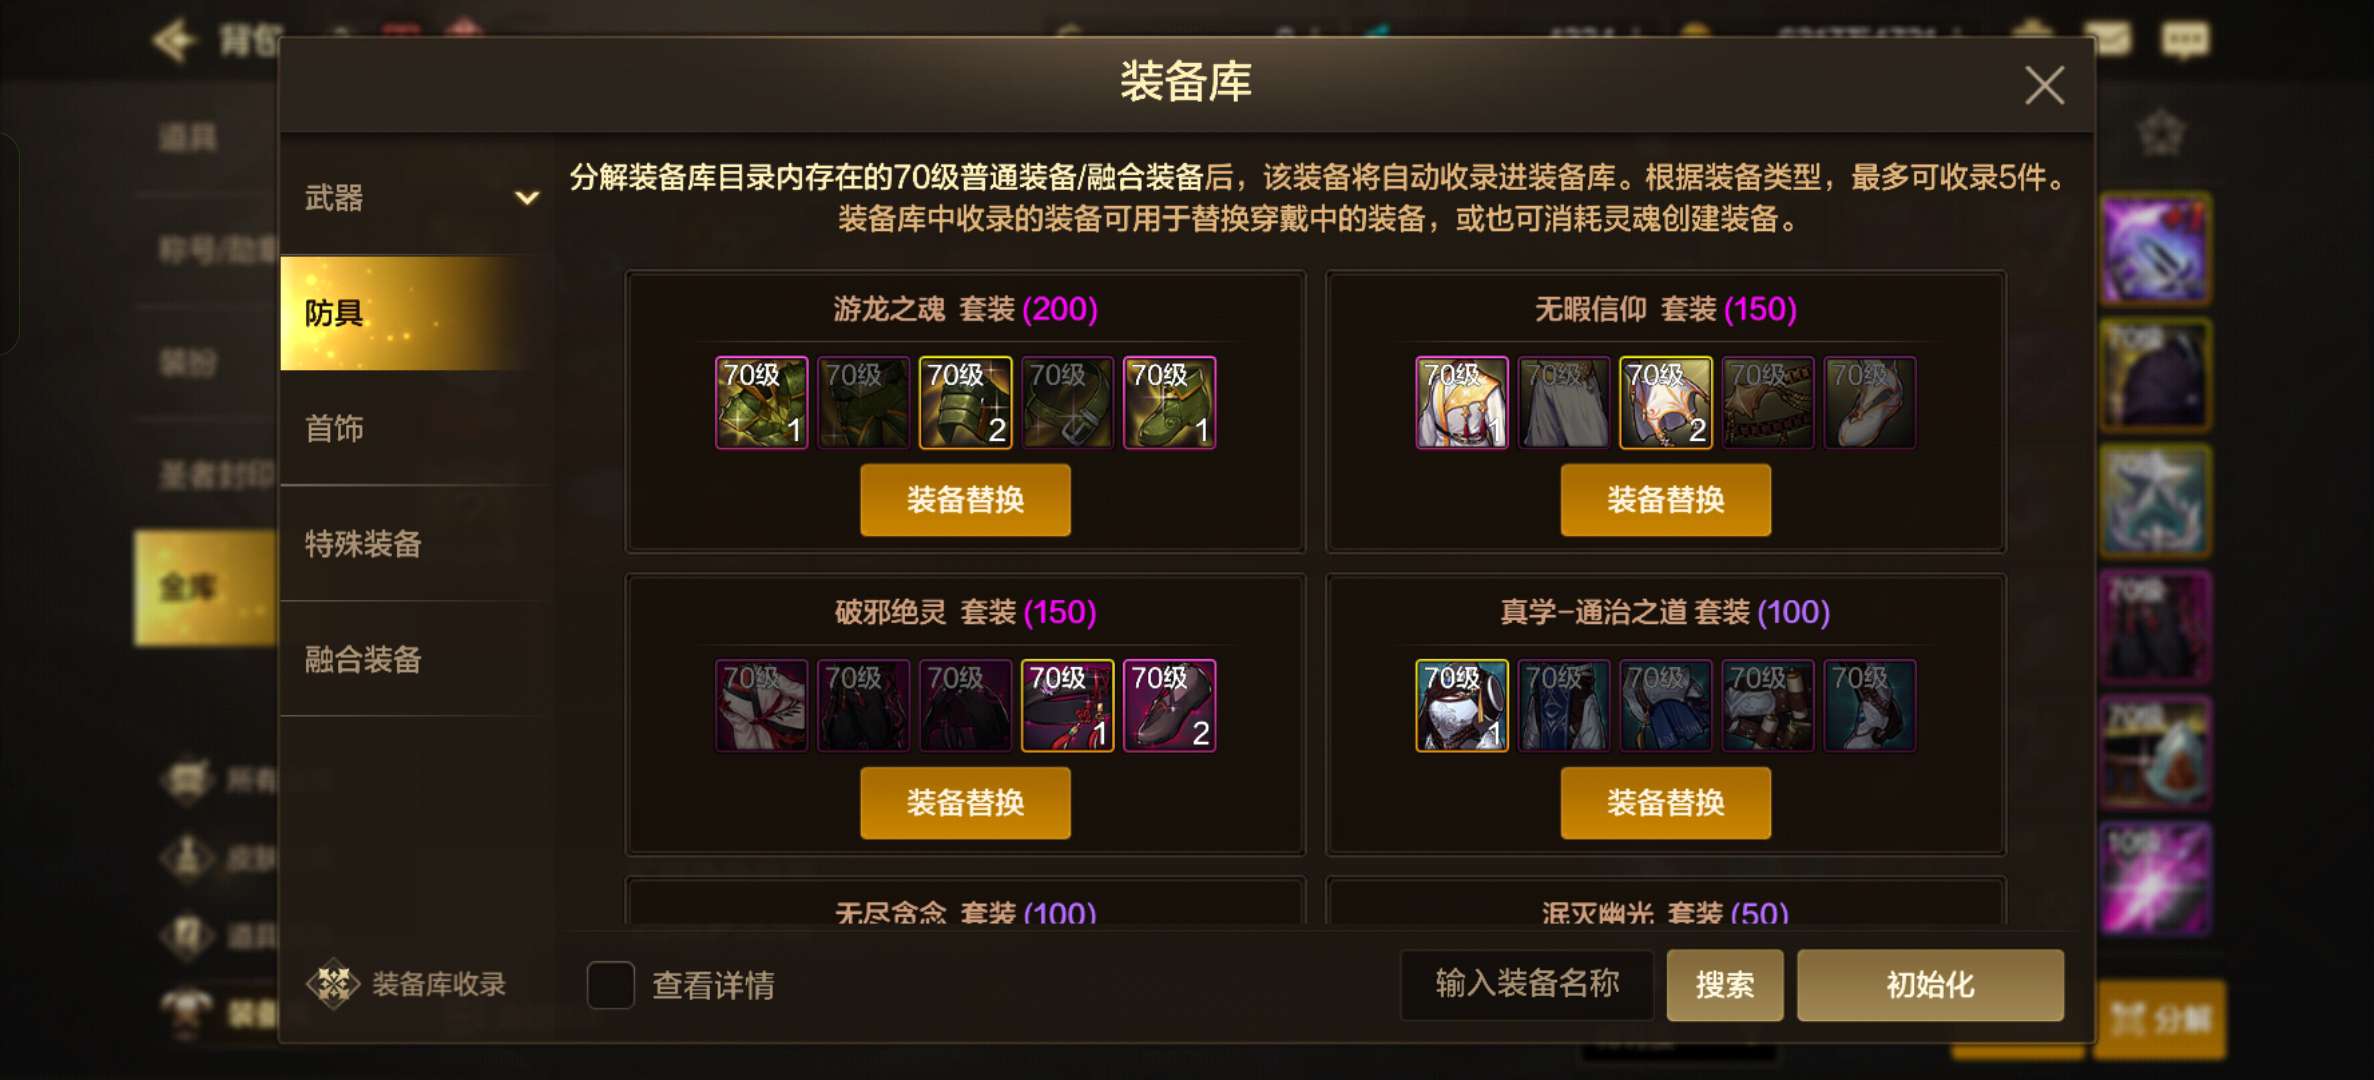This screenshot has width=2374, height=1080.
Task: Click the 初始化 reset button
Action: tap(1930, 985)
